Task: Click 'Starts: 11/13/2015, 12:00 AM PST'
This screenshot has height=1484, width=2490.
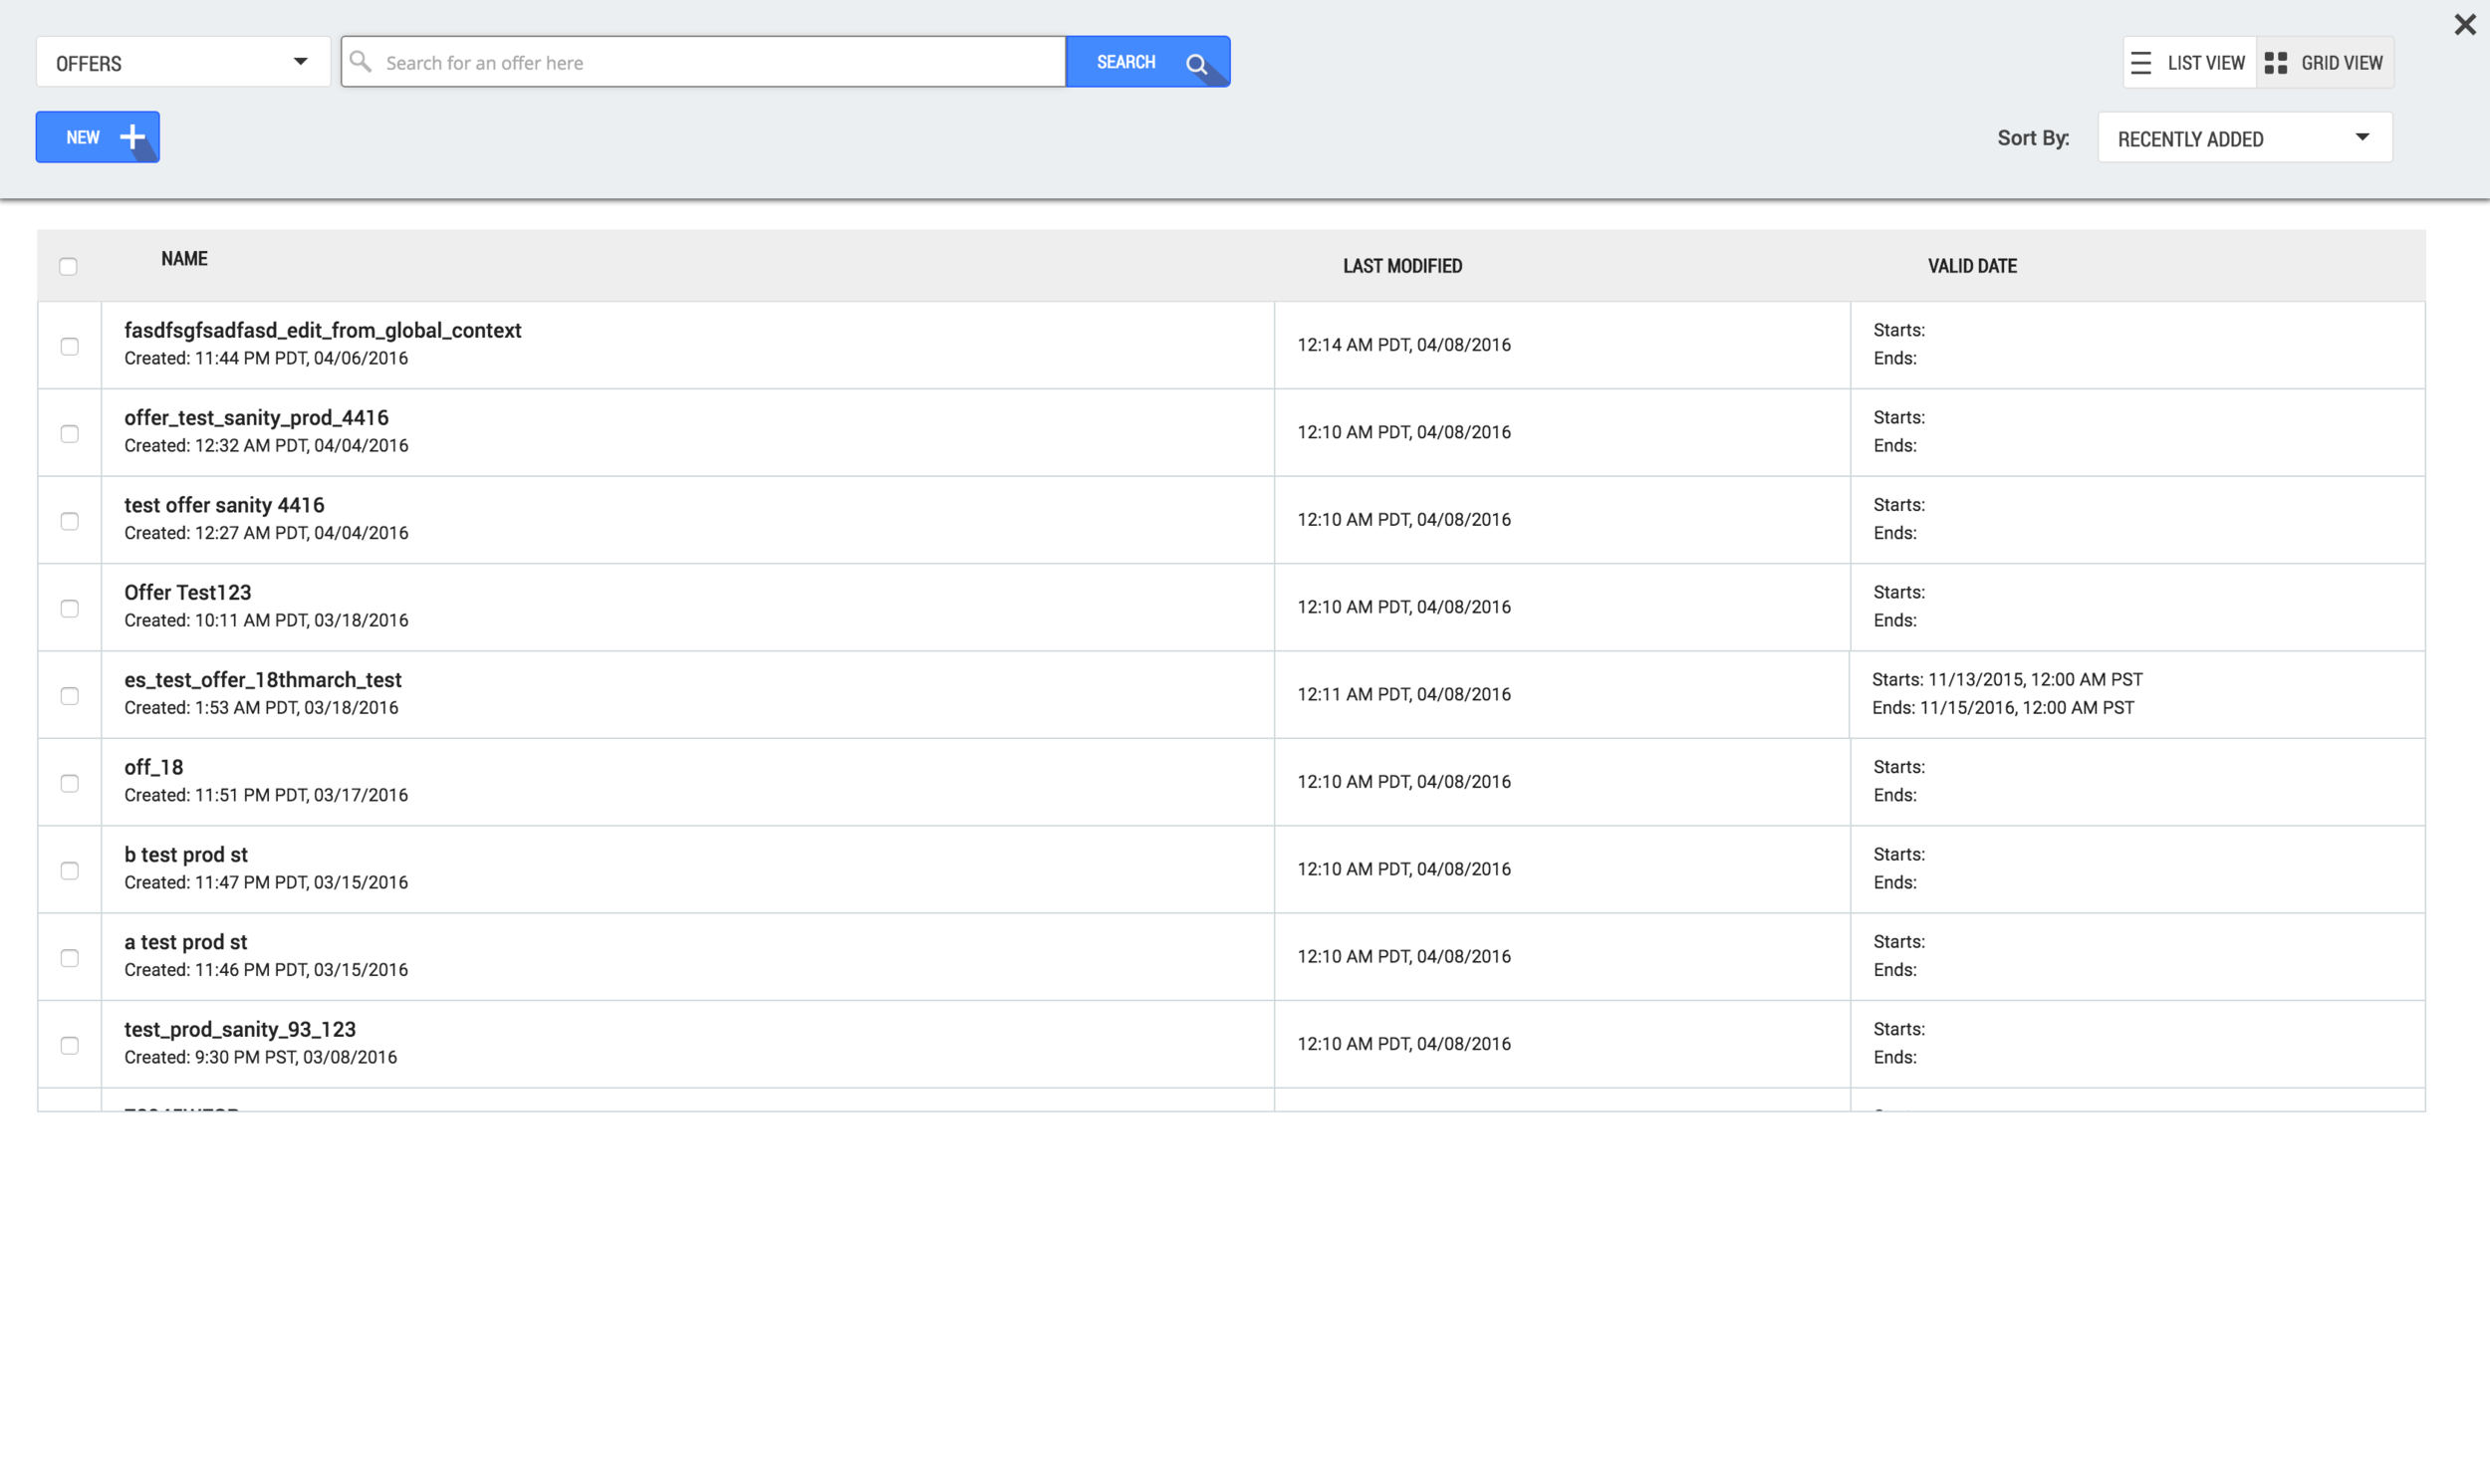Action: coord(2007,680)
